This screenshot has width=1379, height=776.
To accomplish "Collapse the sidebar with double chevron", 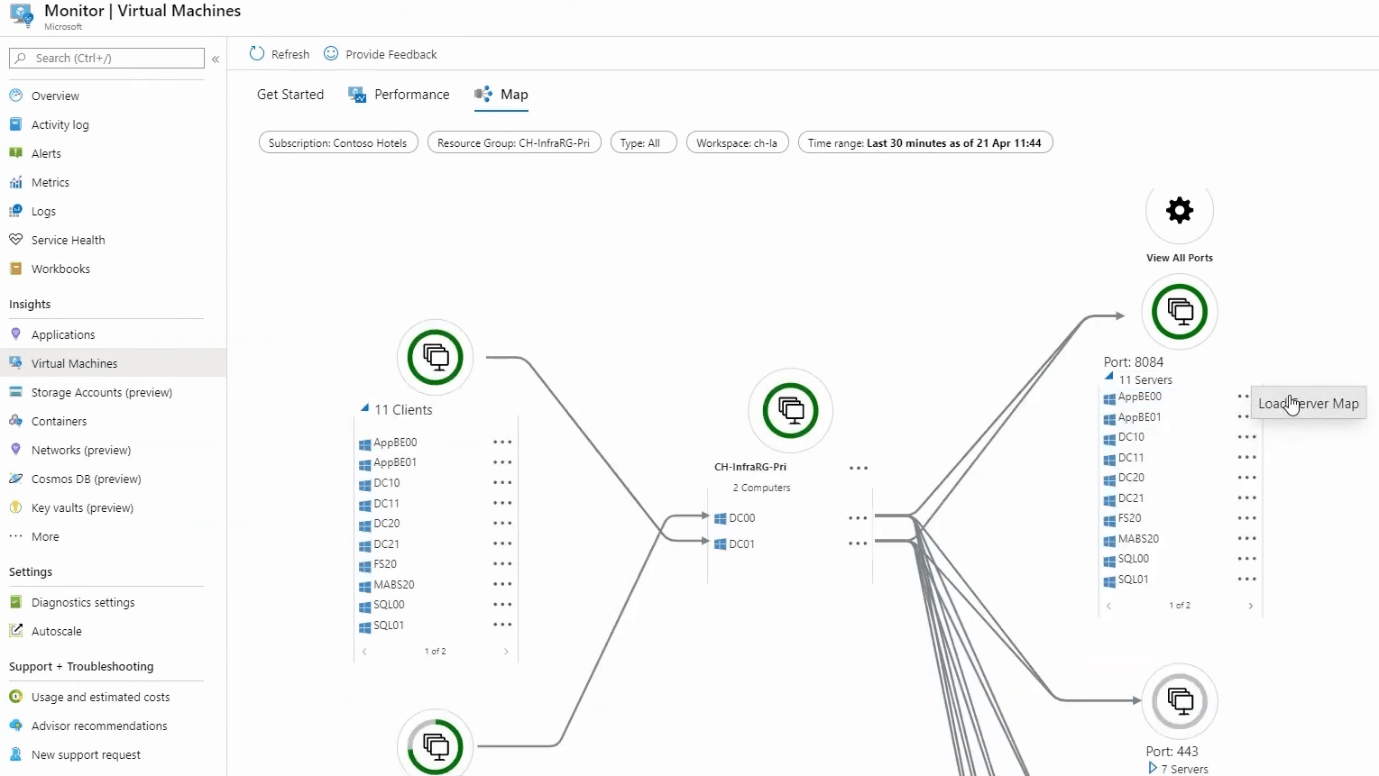I will point(215,59).
